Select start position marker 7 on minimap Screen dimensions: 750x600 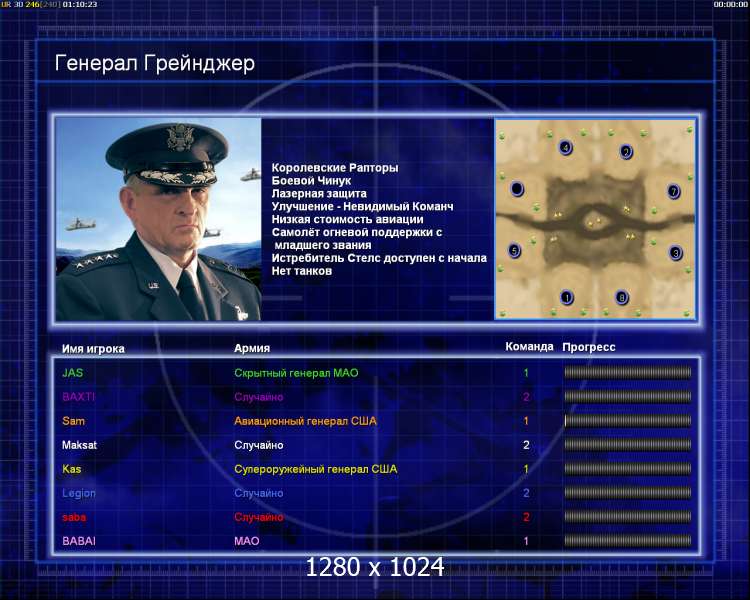coord(674,191)
